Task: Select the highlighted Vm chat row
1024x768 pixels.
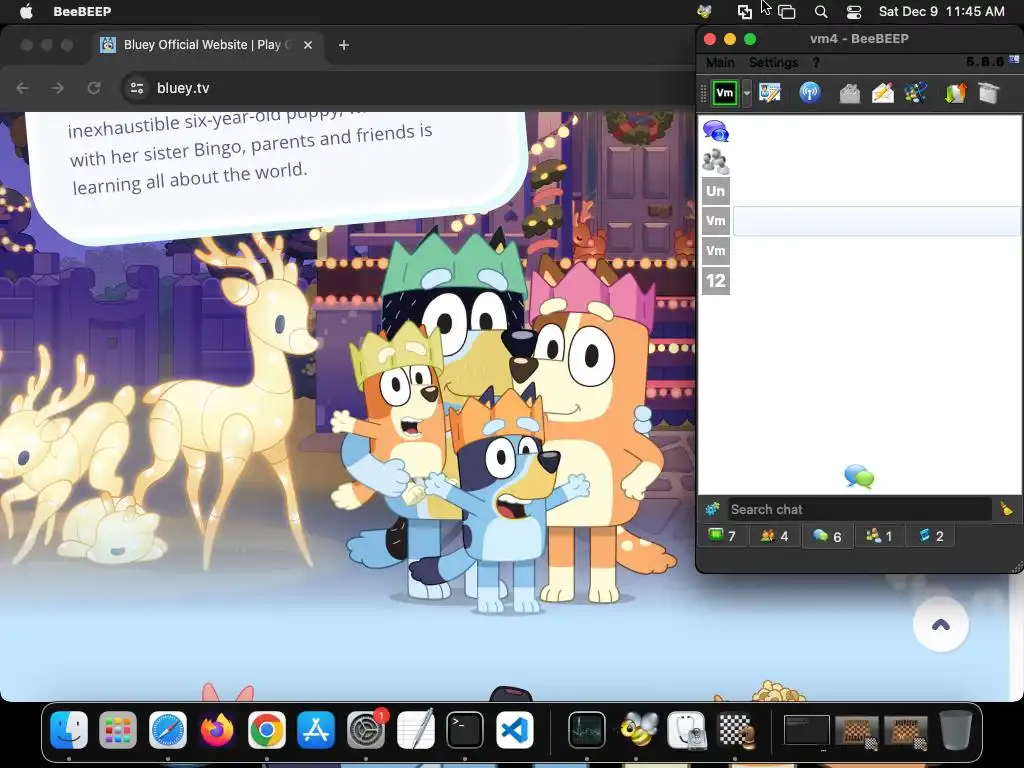Action: (861, 221)
